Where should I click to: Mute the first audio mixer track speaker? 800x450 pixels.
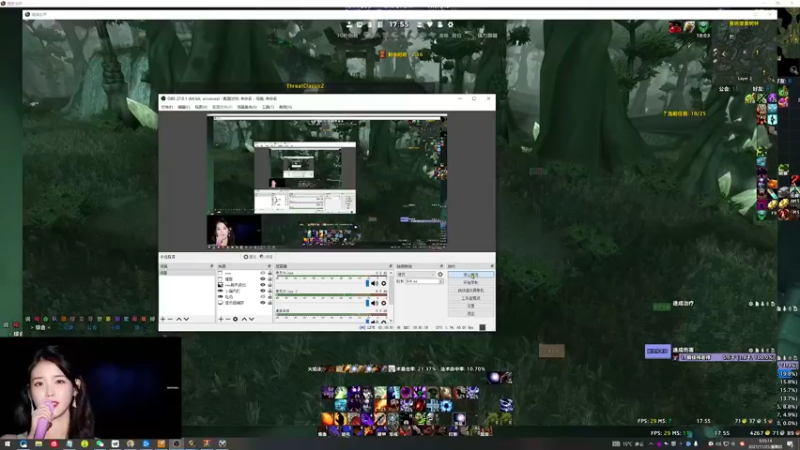pos(374,284)
